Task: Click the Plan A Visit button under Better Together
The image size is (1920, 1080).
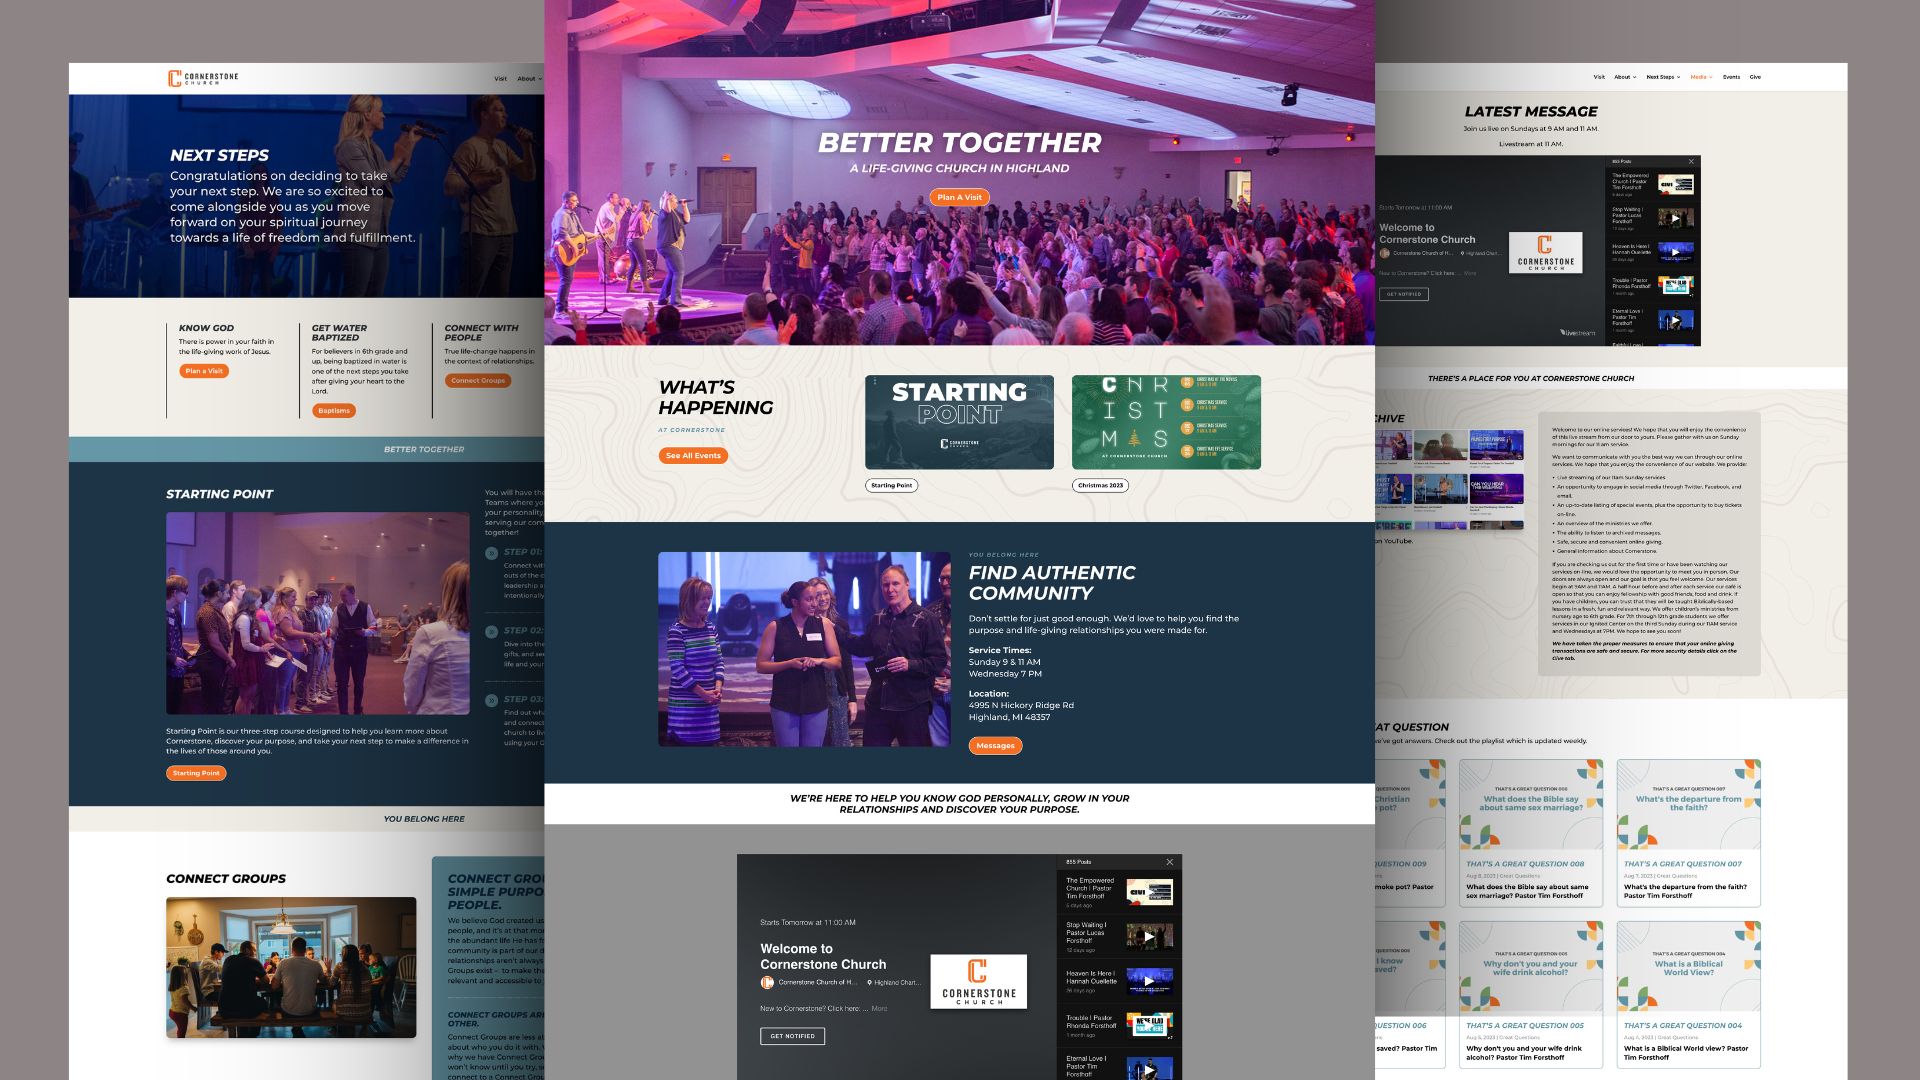Action: click(x=959, y=197)
